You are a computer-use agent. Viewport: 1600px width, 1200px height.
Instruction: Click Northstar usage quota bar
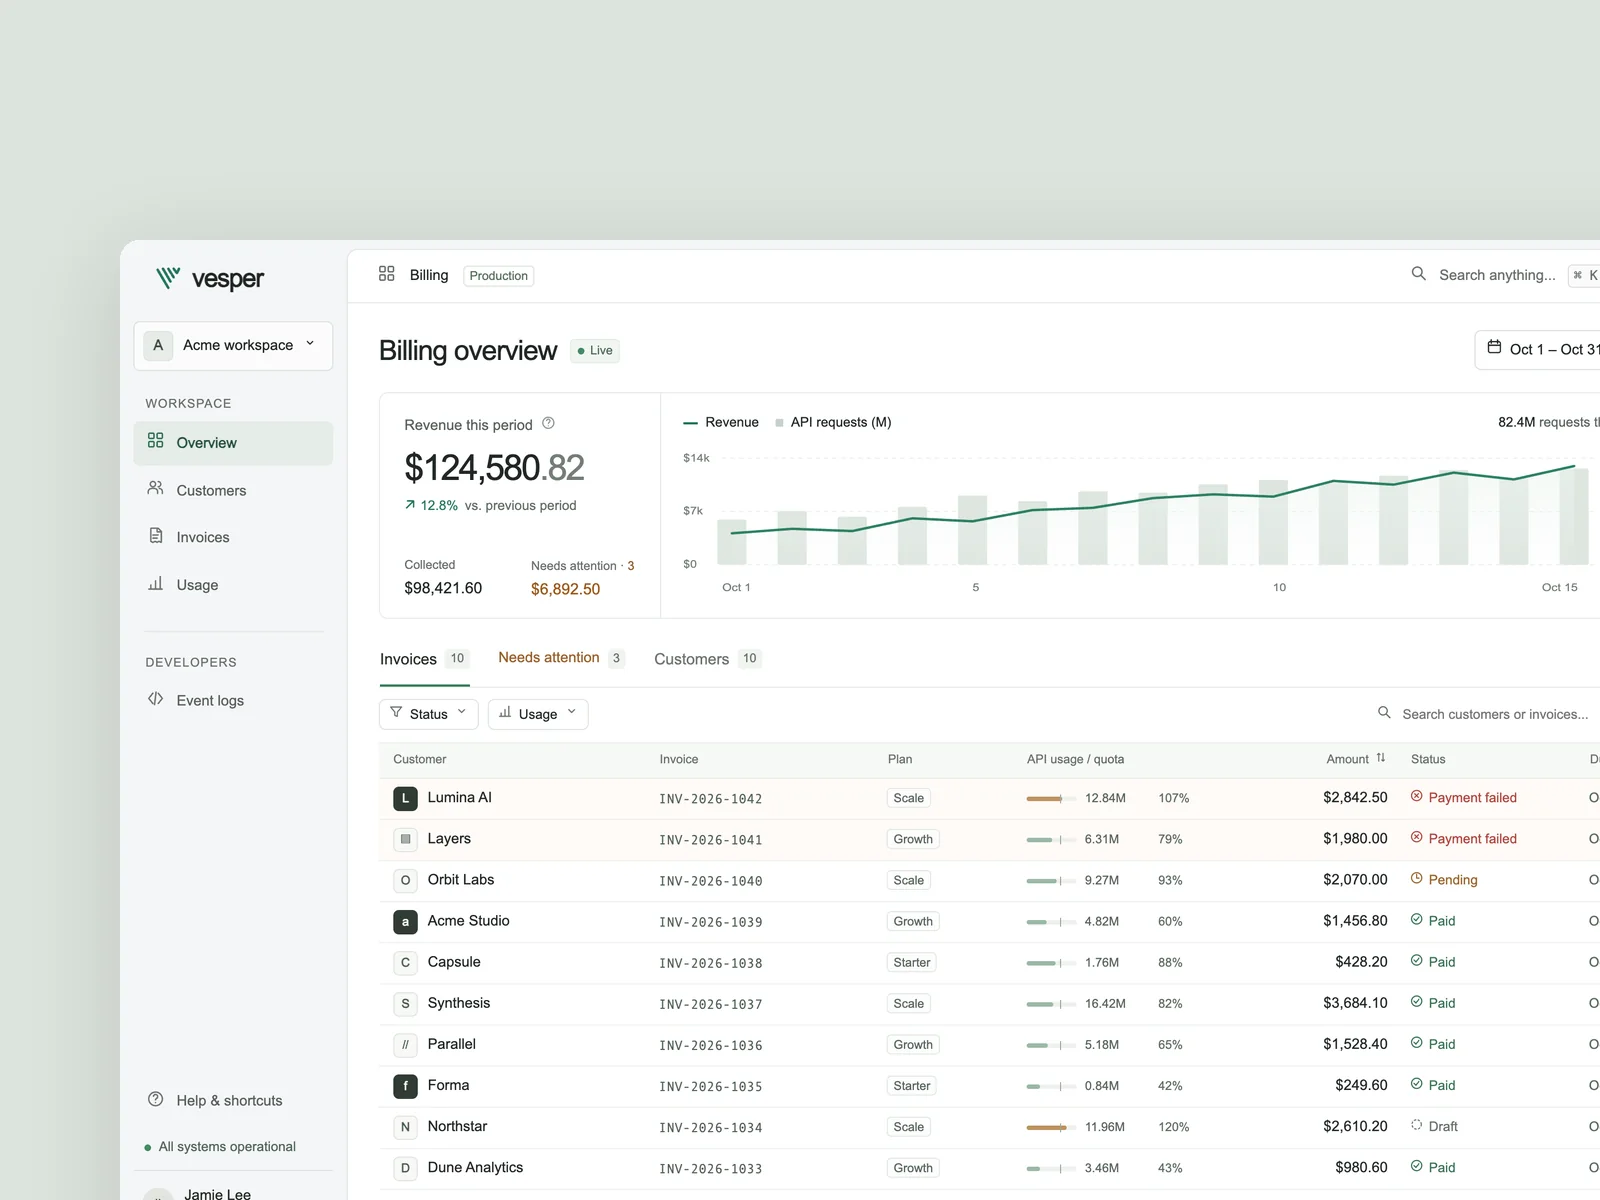[x=1051, y=1127]
